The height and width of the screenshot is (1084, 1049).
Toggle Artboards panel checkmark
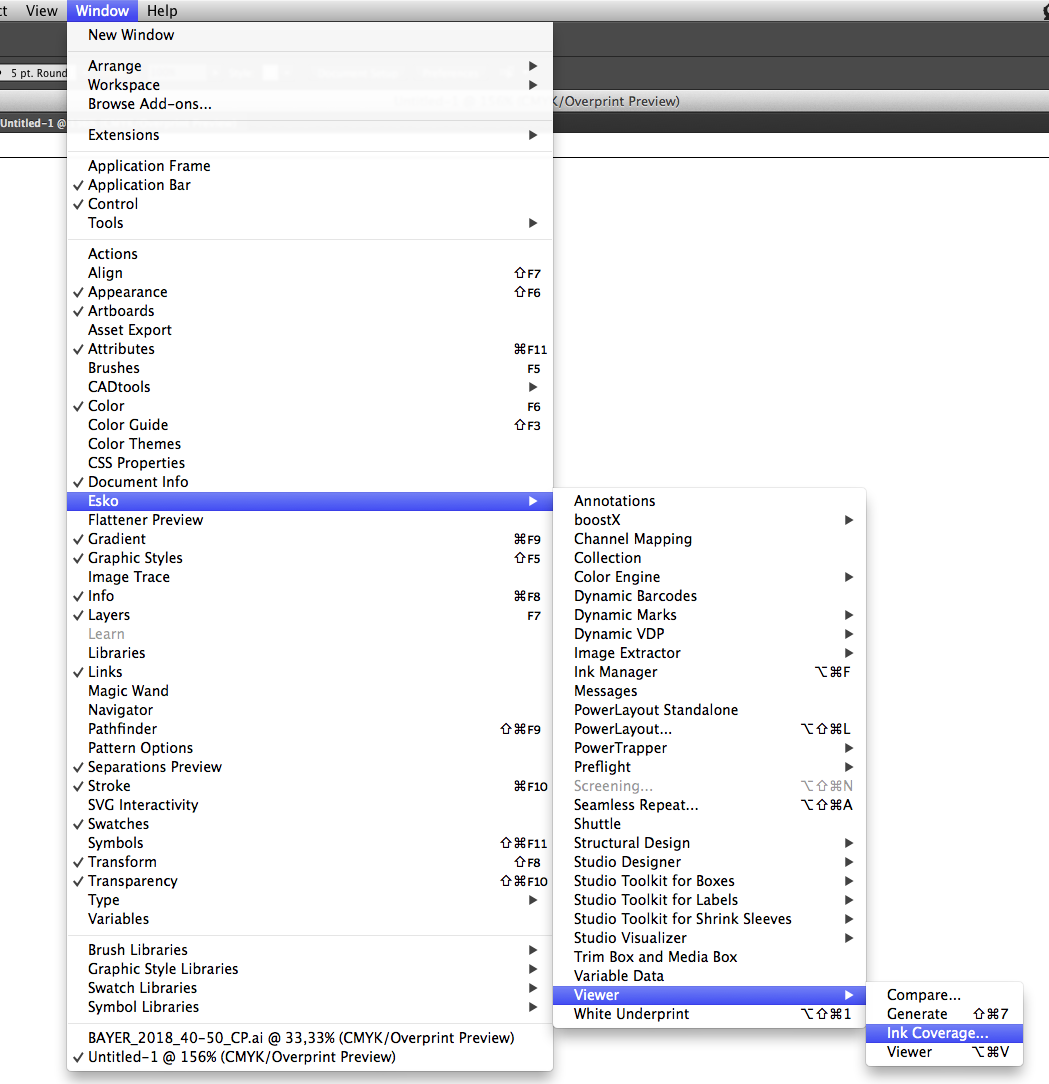(x=310, y=311)
